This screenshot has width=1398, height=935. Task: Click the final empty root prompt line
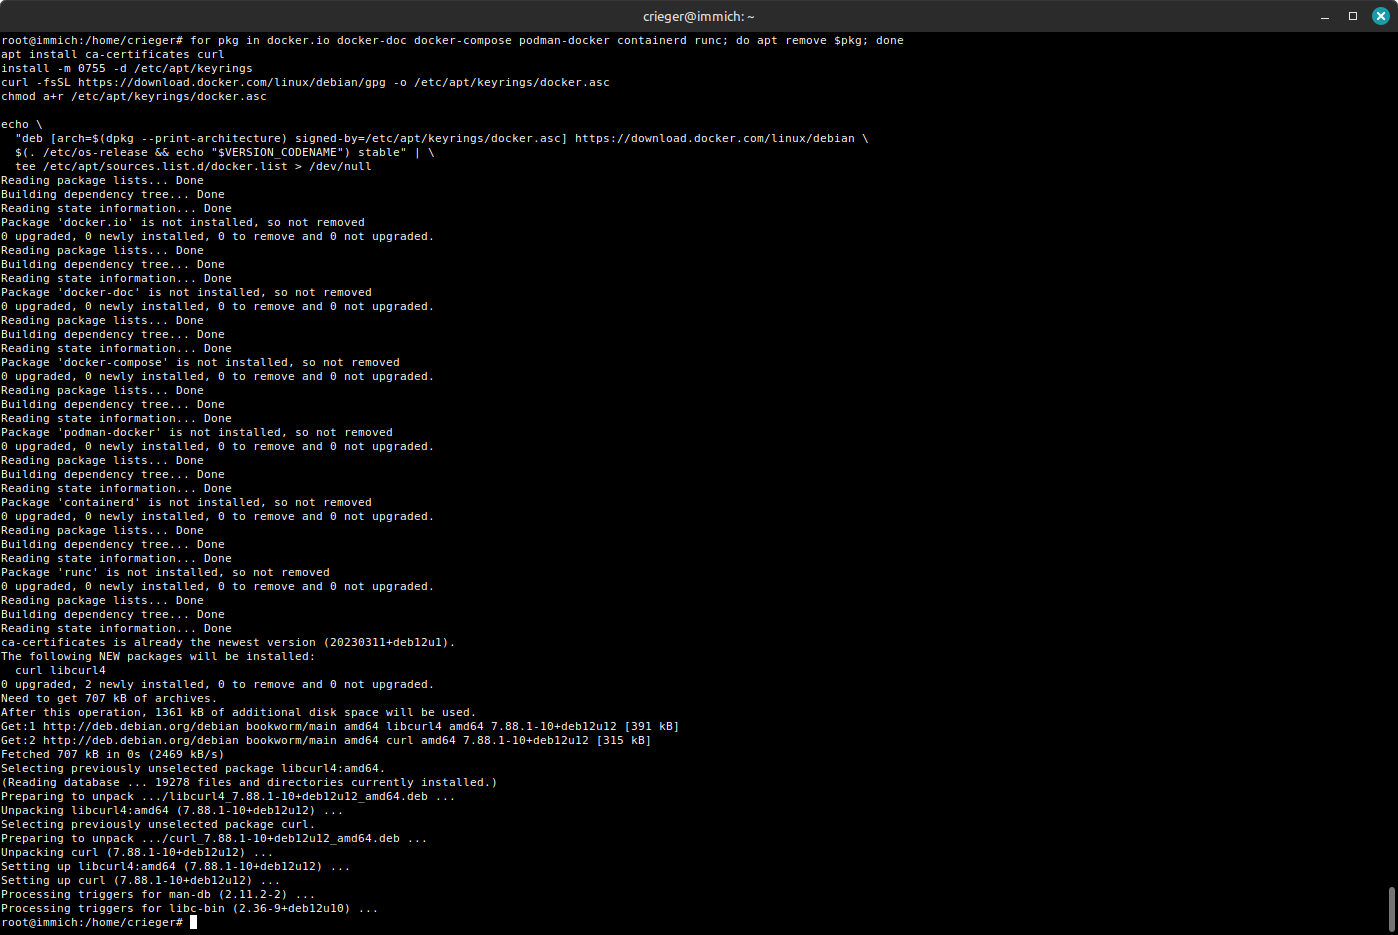tap(99, 922)
